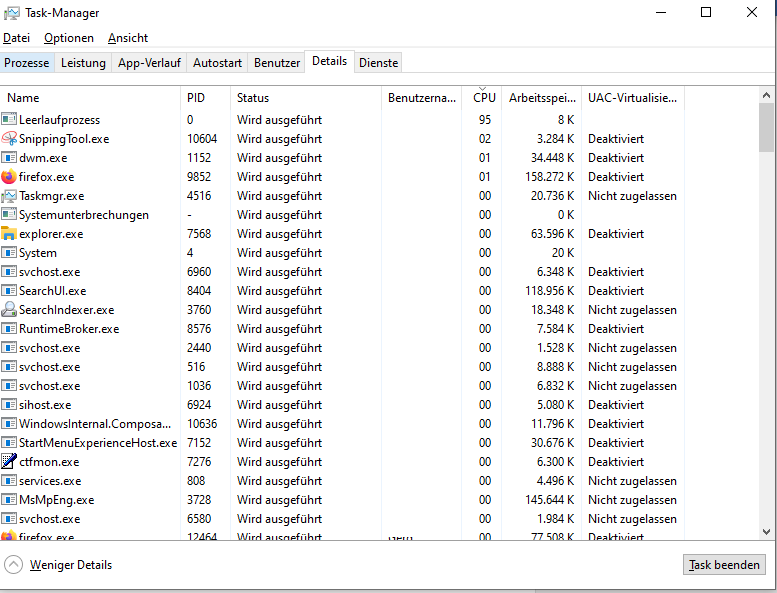Open the Optionen menu
Viewport: 777px width, 593px height.
point(69,38)
